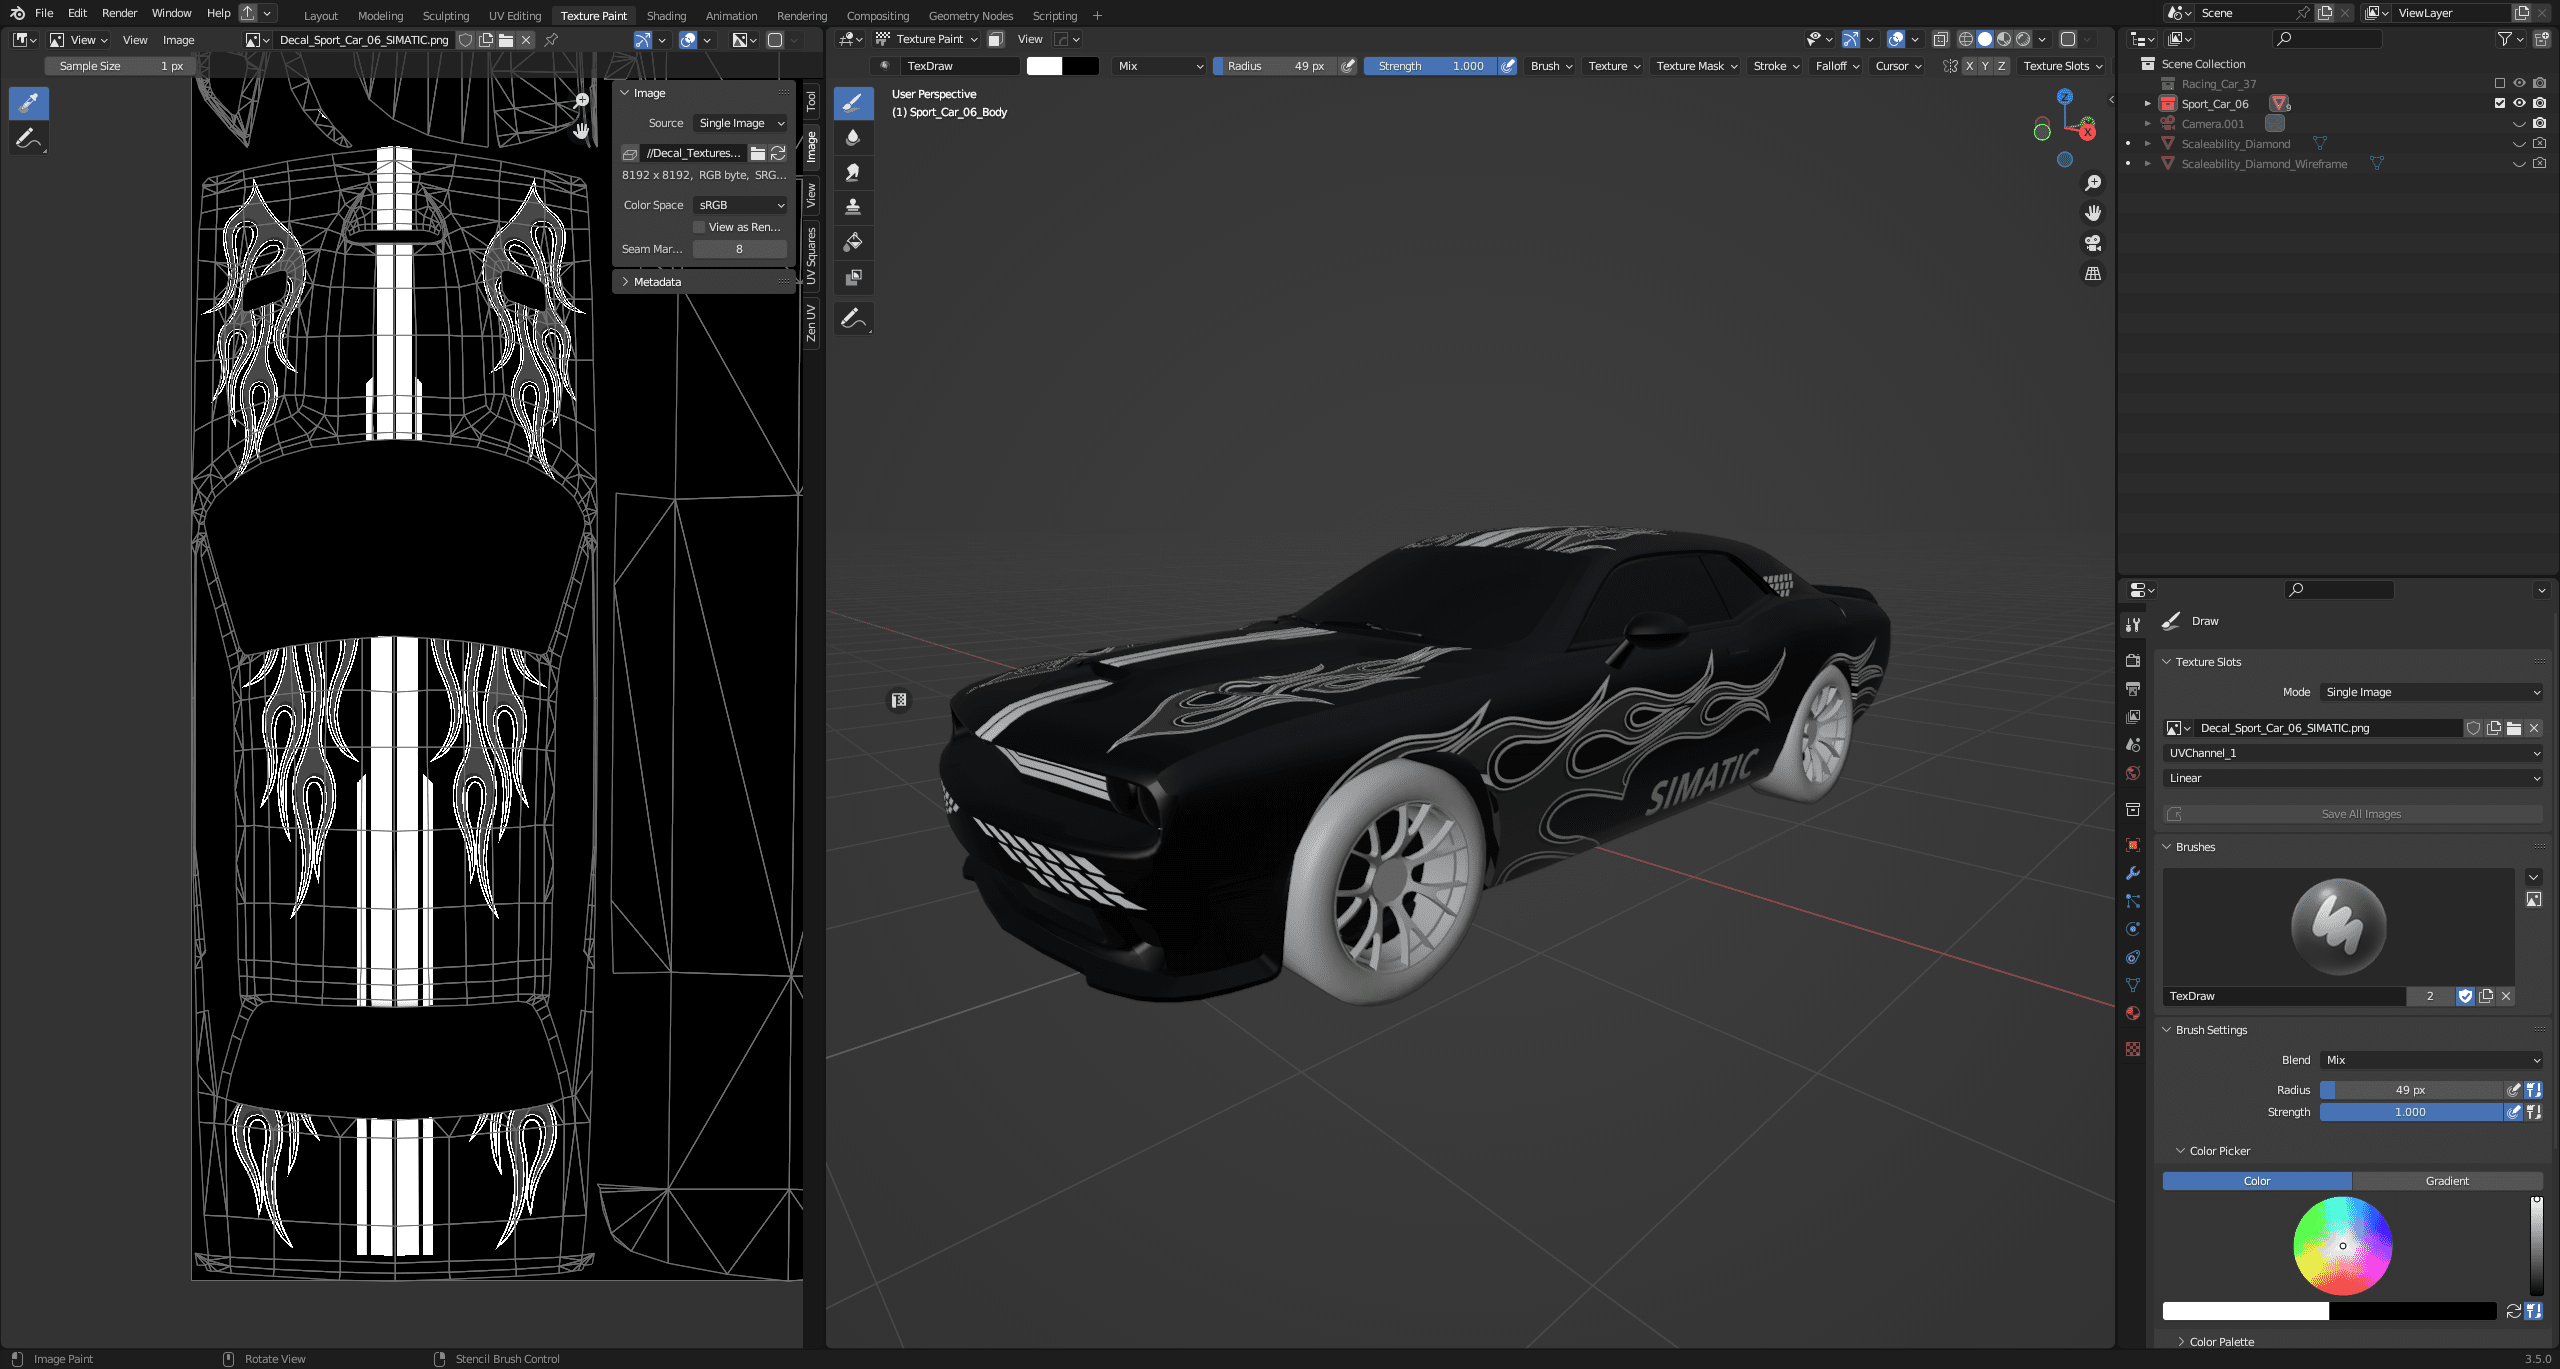
Task: Select the Annotate tool in 3D viewport
Action: (853, 319)
